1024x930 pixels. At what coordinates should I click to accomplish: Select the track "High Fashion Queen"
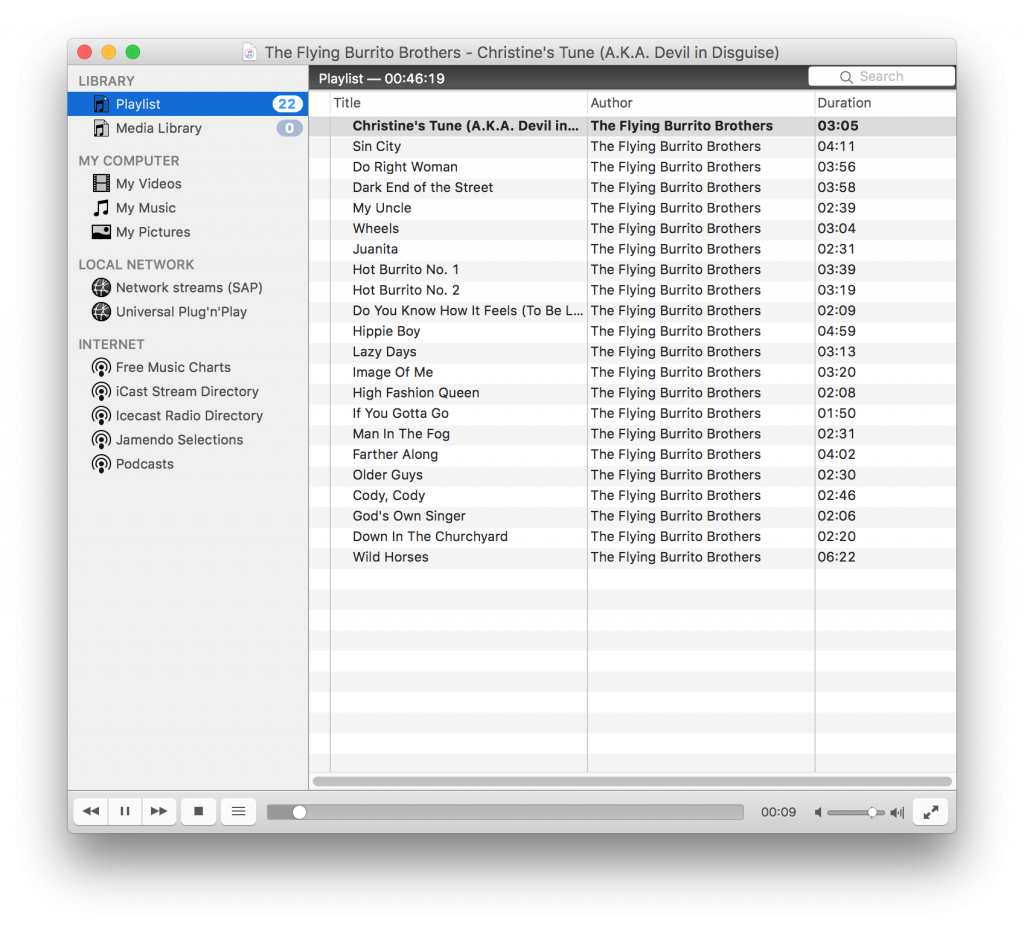pos(632,393)
